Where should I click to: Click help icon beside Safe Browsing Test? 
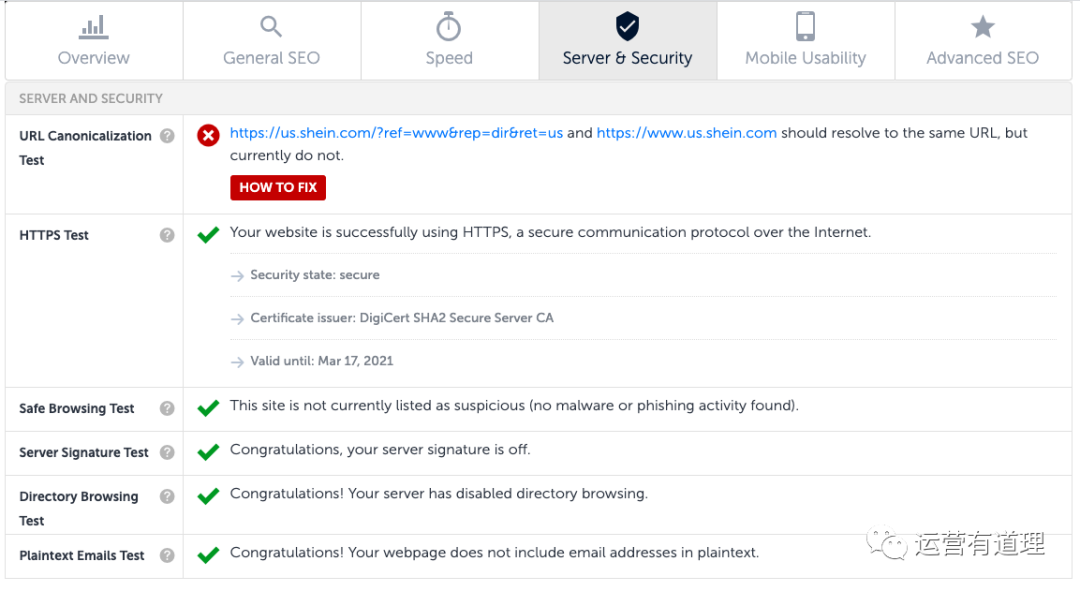click(x=167, y=408)
